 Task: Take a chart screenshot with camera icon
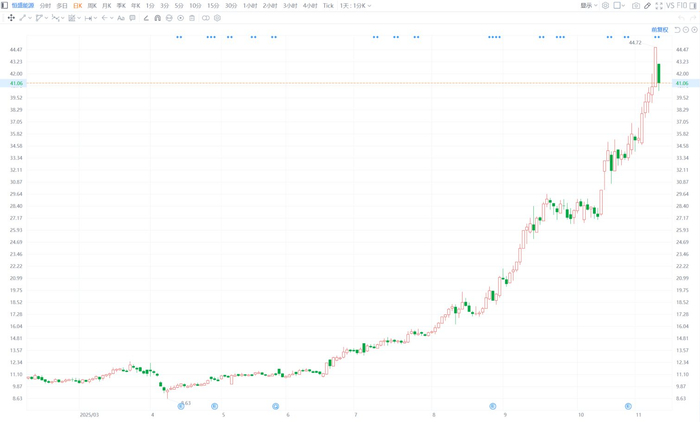tap(636, 6)
